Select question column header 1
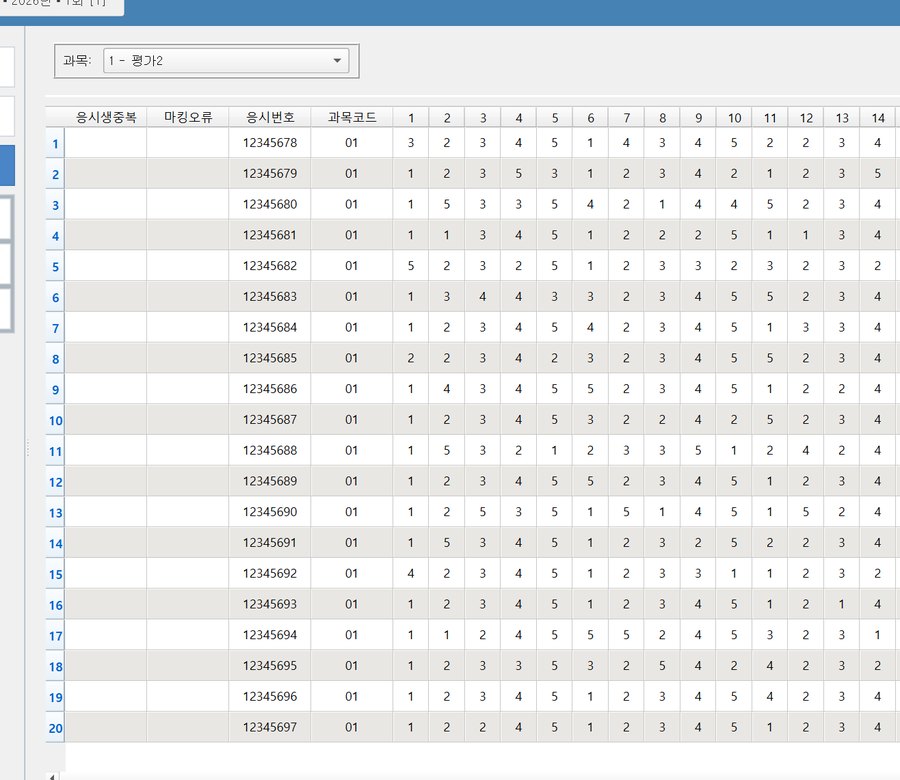Screen dimensions: 900x780 [410, 118]
